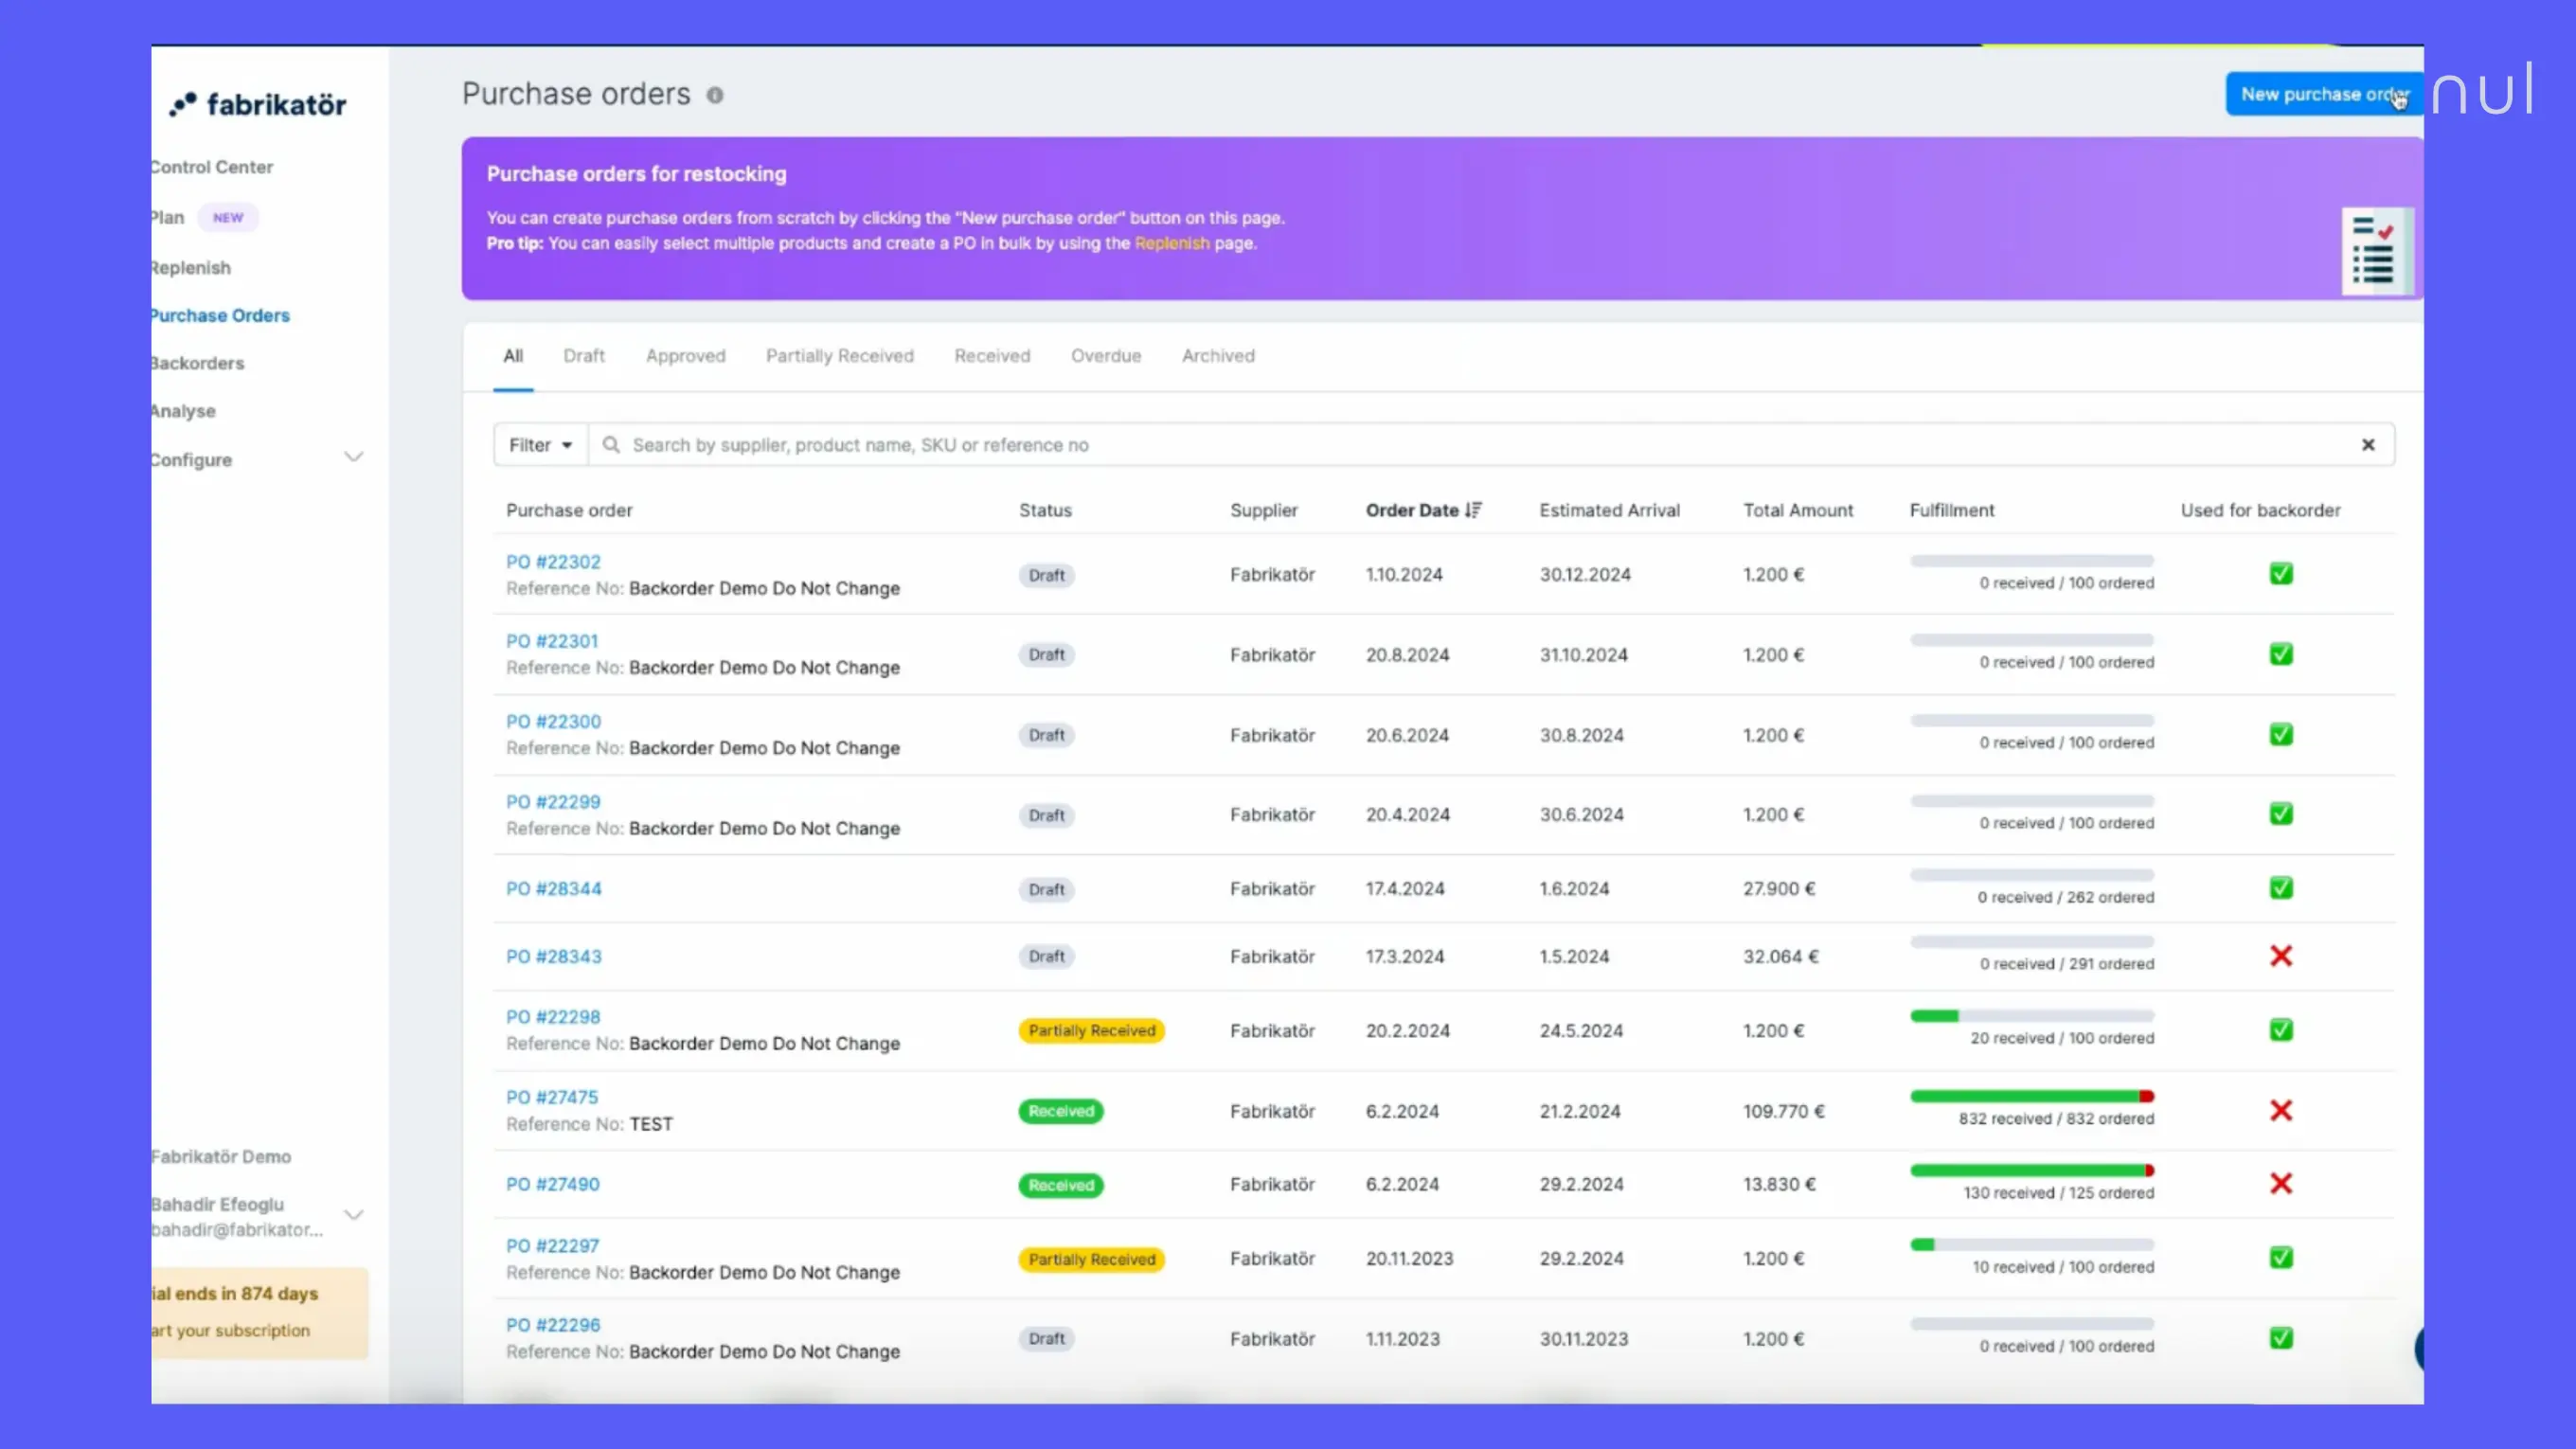Toggle backorder checkmark for PO #22300
Image resolution: width=2576 pixels, height=1449 pixels.
click(x=2281, y=734)
